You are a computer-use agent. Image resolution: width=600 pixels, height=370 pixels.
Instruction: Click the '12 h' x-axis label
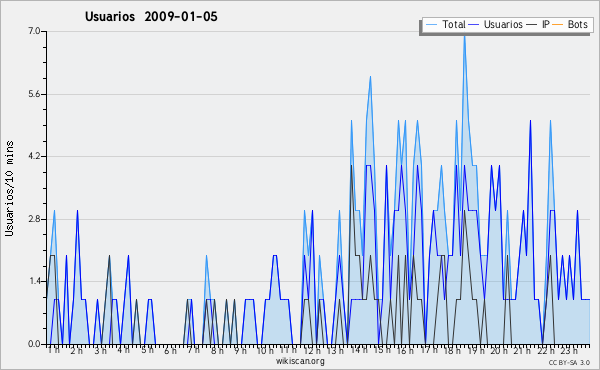pos(312,351)
